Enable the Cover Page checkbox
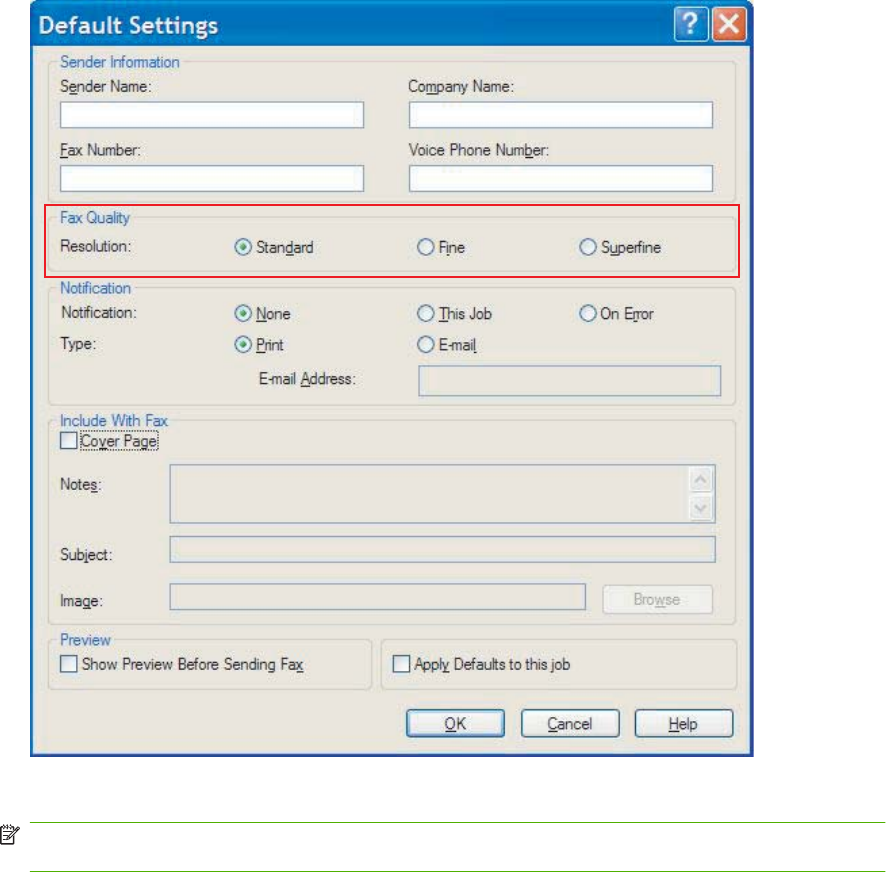Image resolution: width=886 pixels, height=872 pixels. point(68,441)
